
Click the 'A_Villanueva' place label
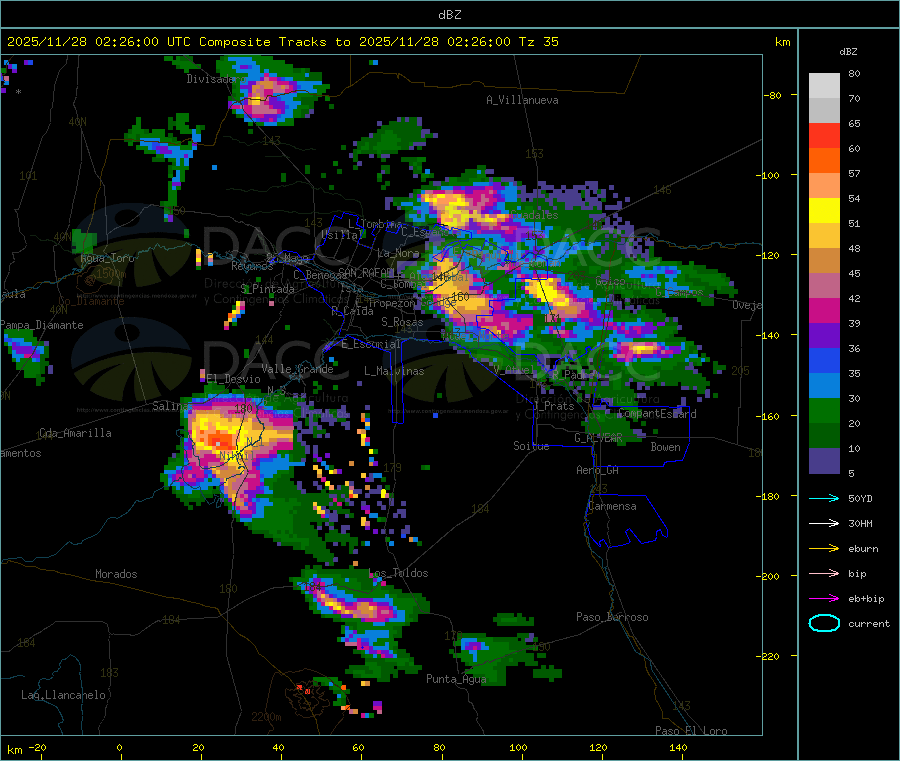click(x=522, y=100)
